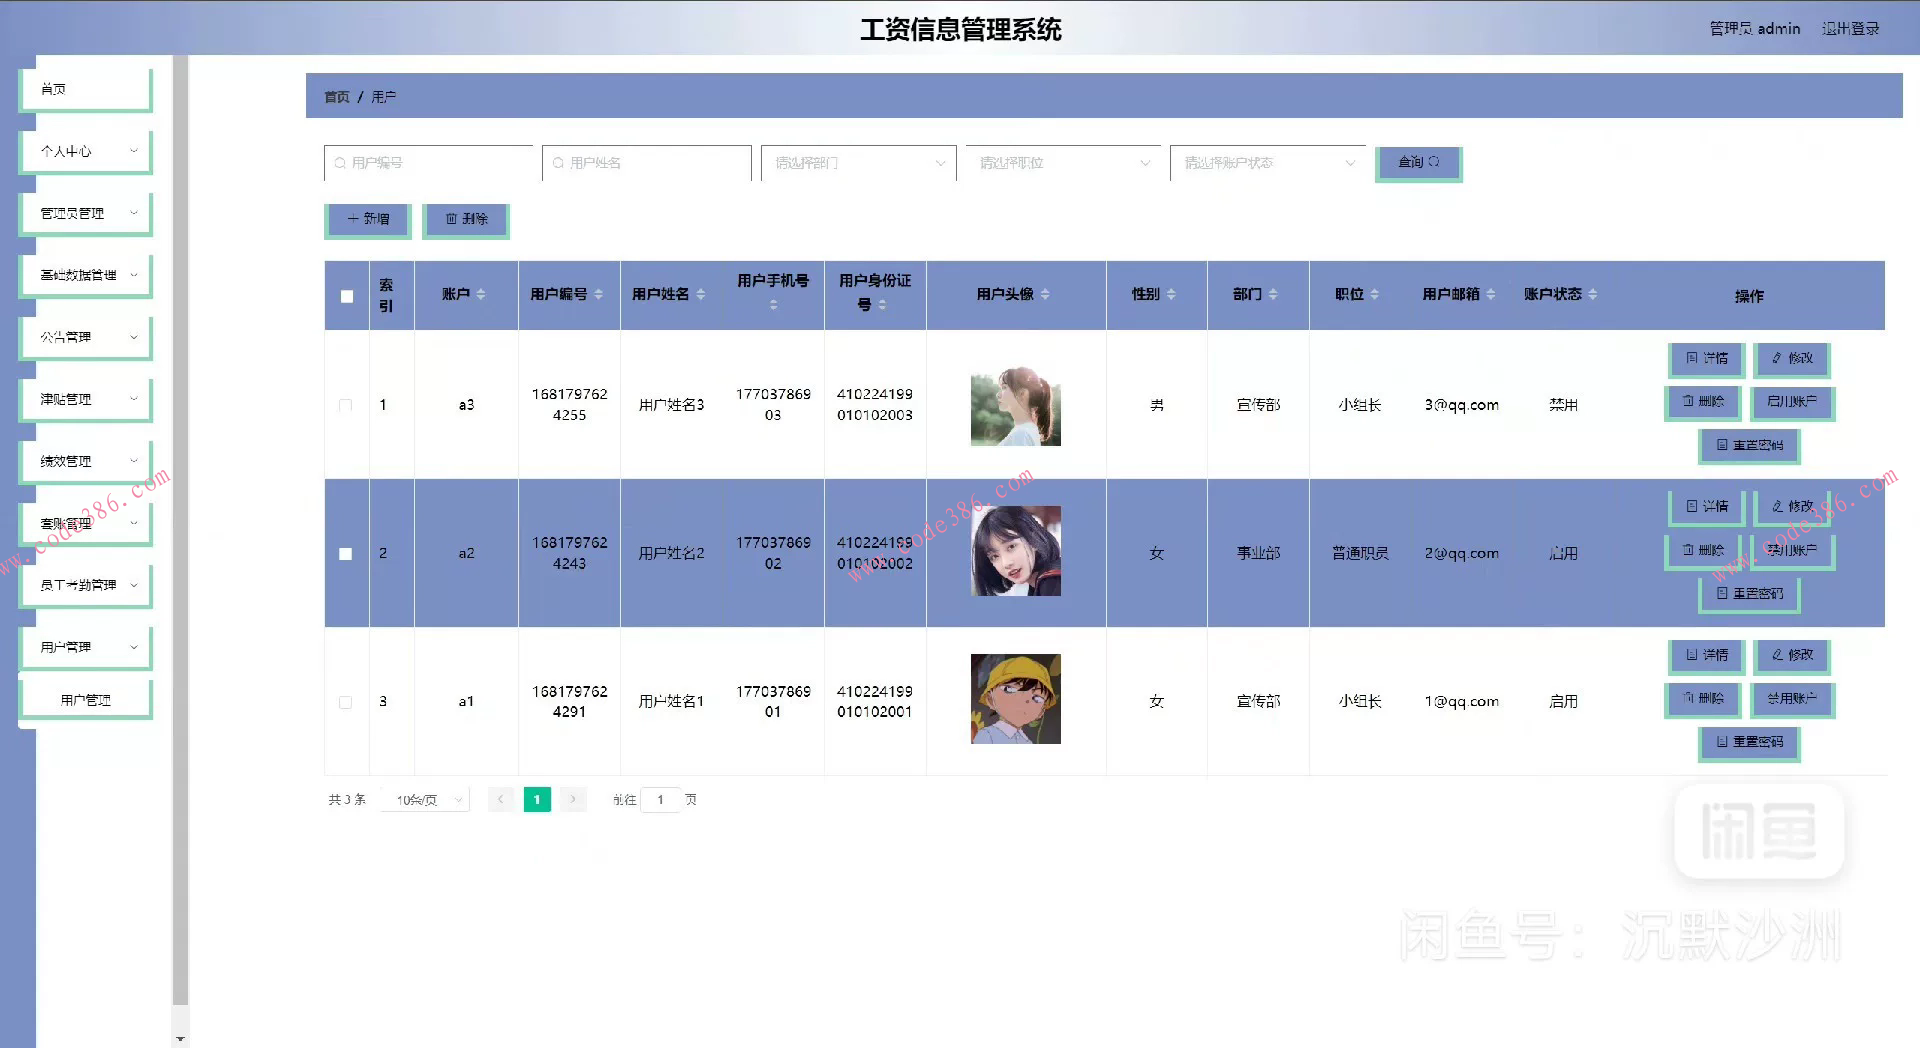Viewport: 1920px width, 1048px height.
Task: Open the 请选择职位 position dropdown
Action: 1063,163
